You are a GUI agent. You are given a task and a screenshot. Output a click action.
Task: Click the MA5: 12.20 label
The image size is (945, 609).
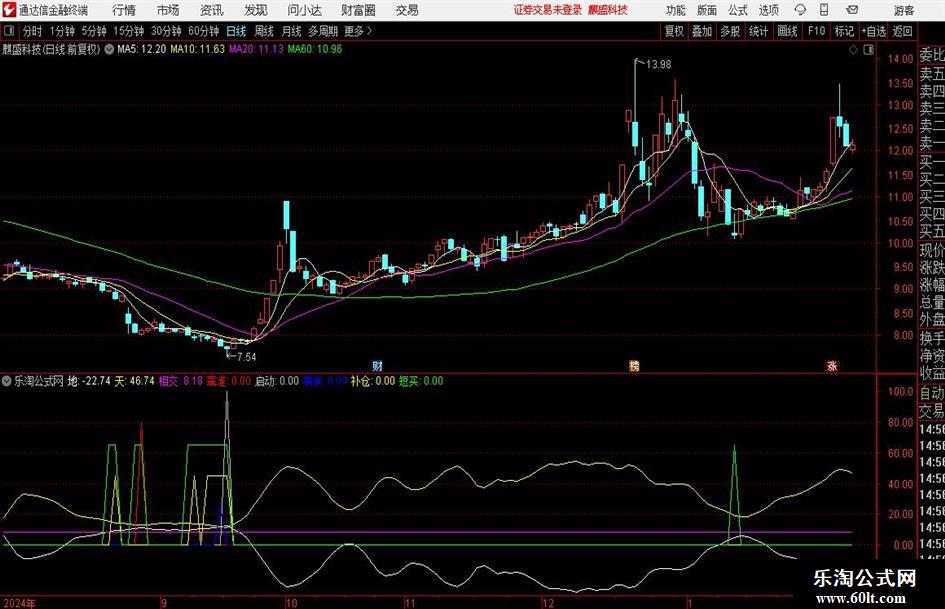pos(142,49)
